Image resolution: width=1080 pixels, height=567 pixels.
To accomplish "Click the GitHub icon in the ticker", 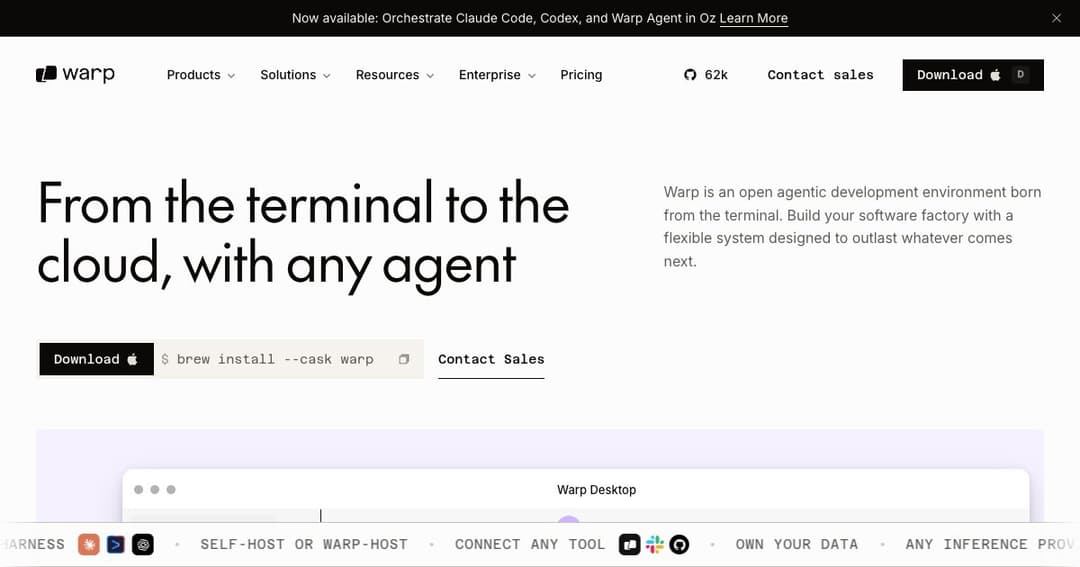I will [x=679, y=544].
